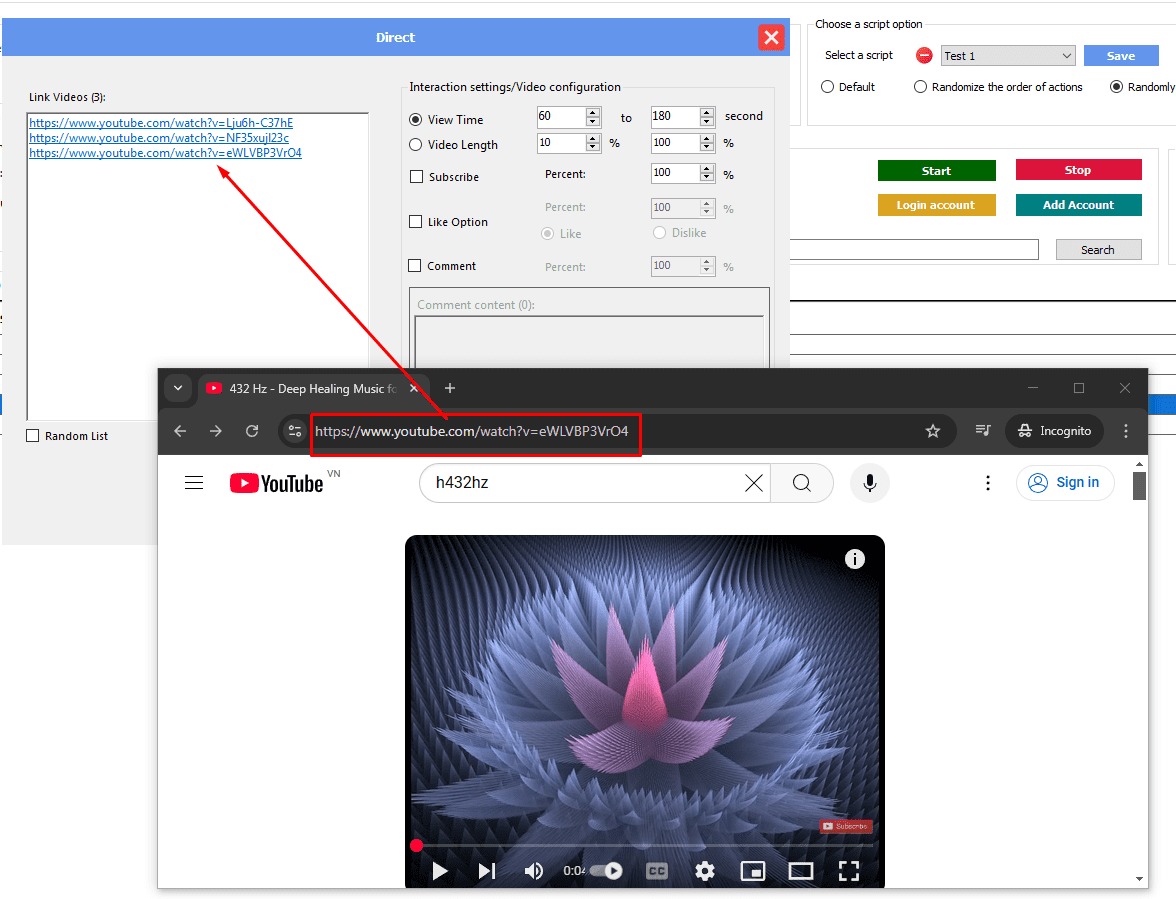Image resolution: width=1176 pixels, height=899 pixels.
Task: Open YouTube settings three-dot menu
Action: 988,483
